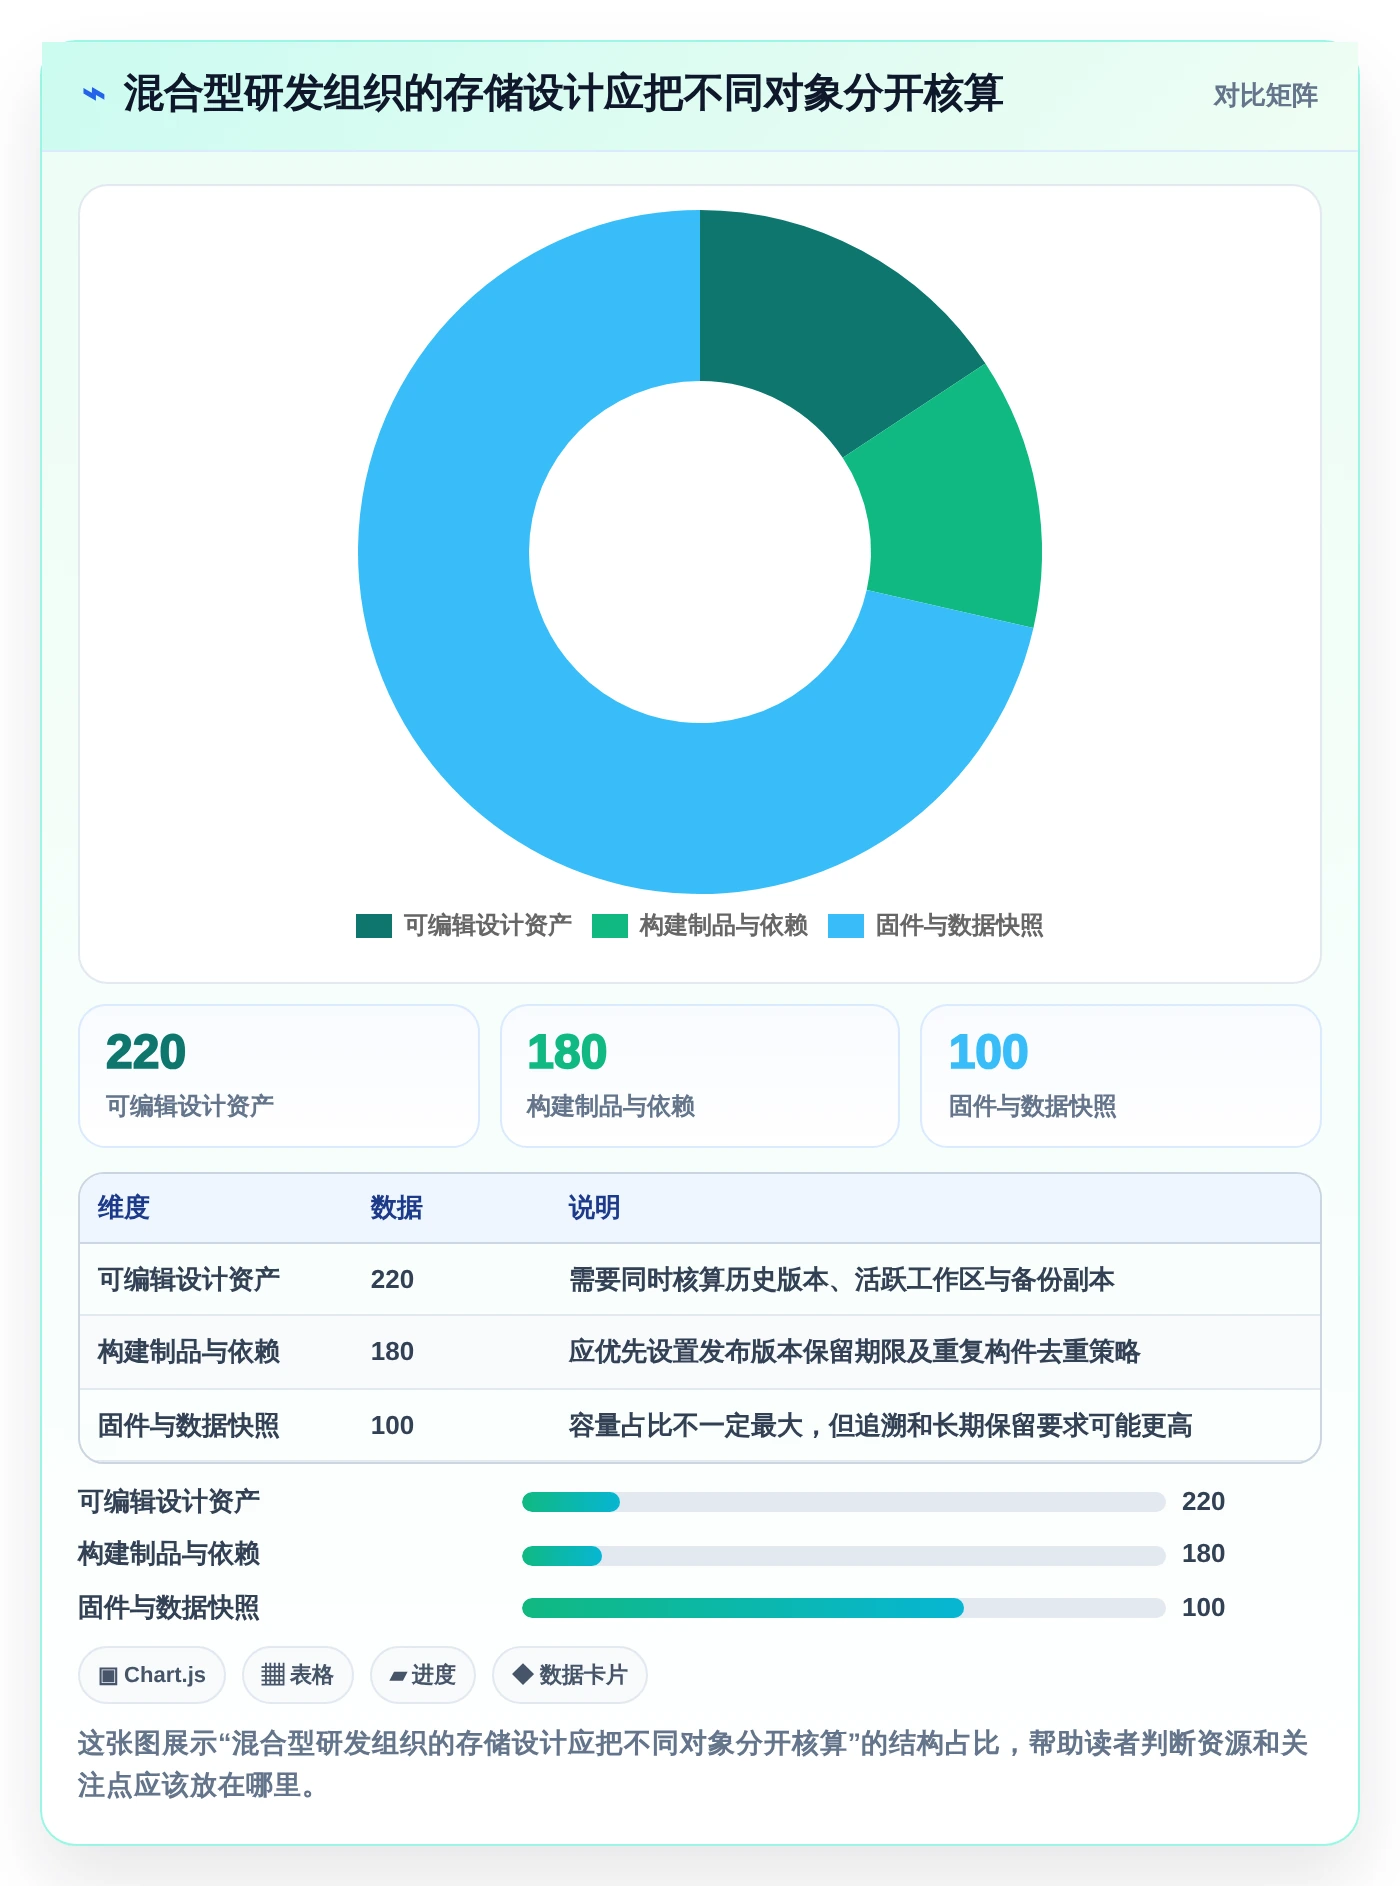Click the 构建制品与依赖 table row name

[x=189, y=1352]
